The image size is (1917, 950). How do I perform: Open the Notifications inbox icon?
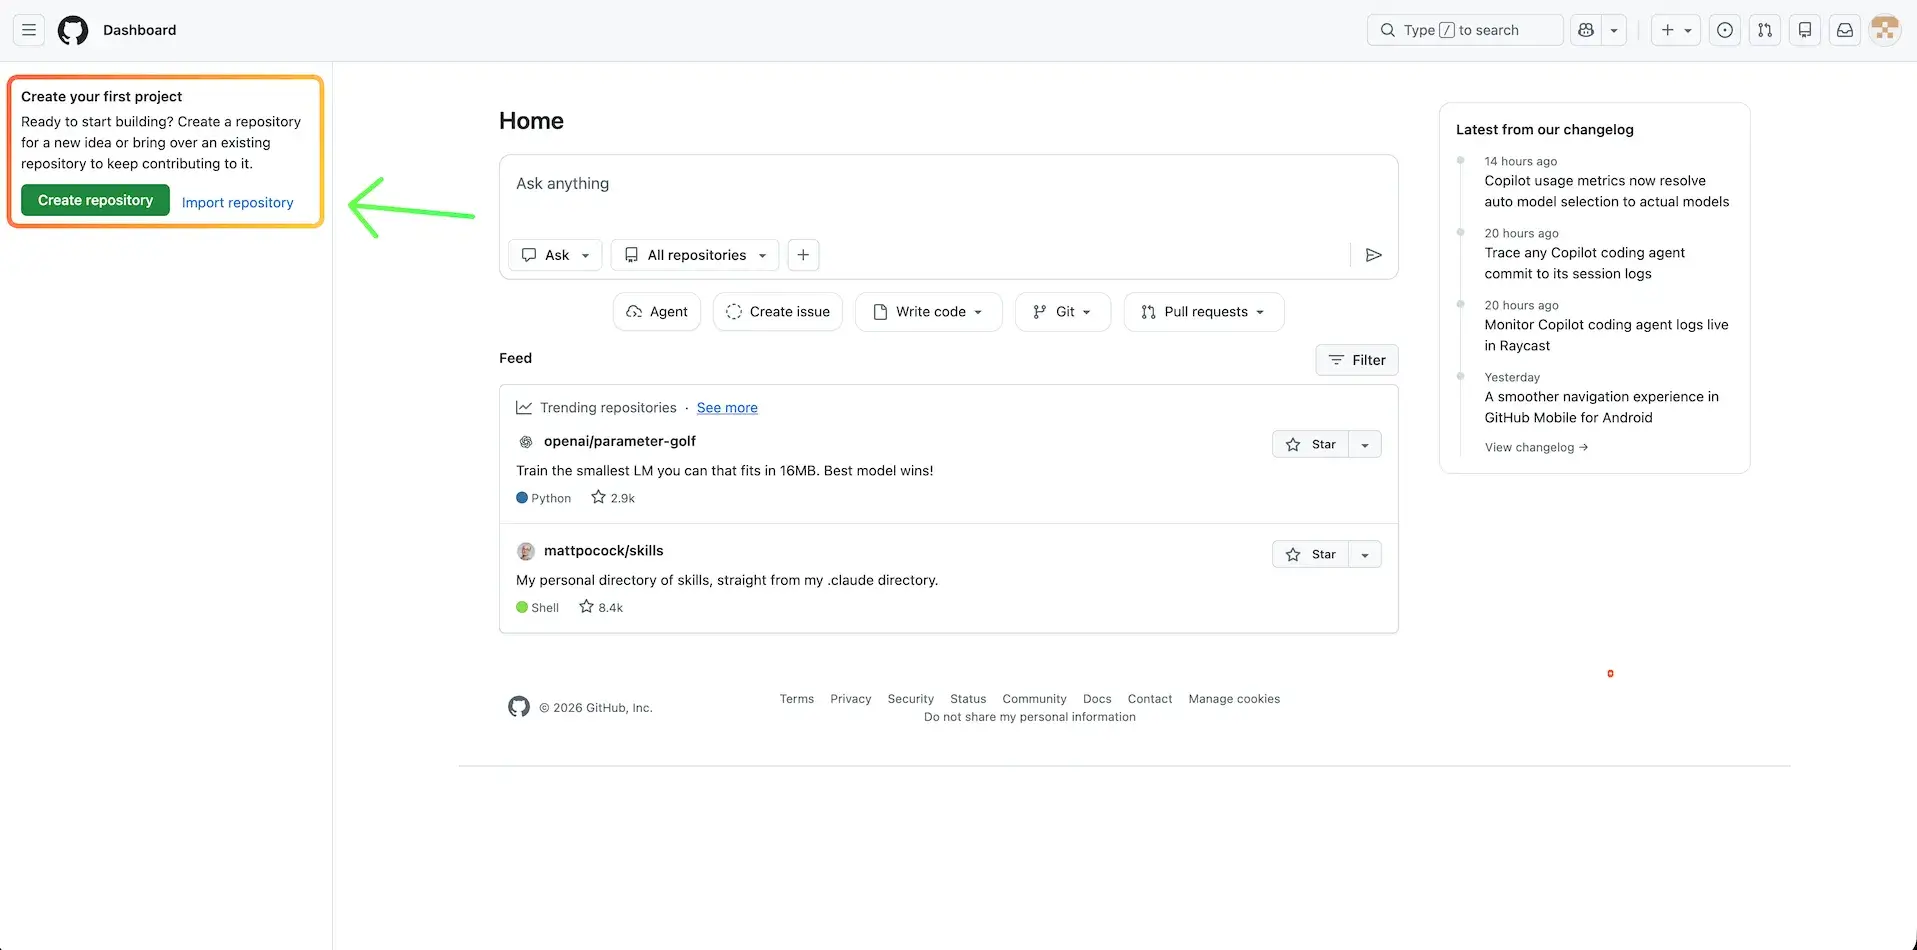tap(1845, 30)
